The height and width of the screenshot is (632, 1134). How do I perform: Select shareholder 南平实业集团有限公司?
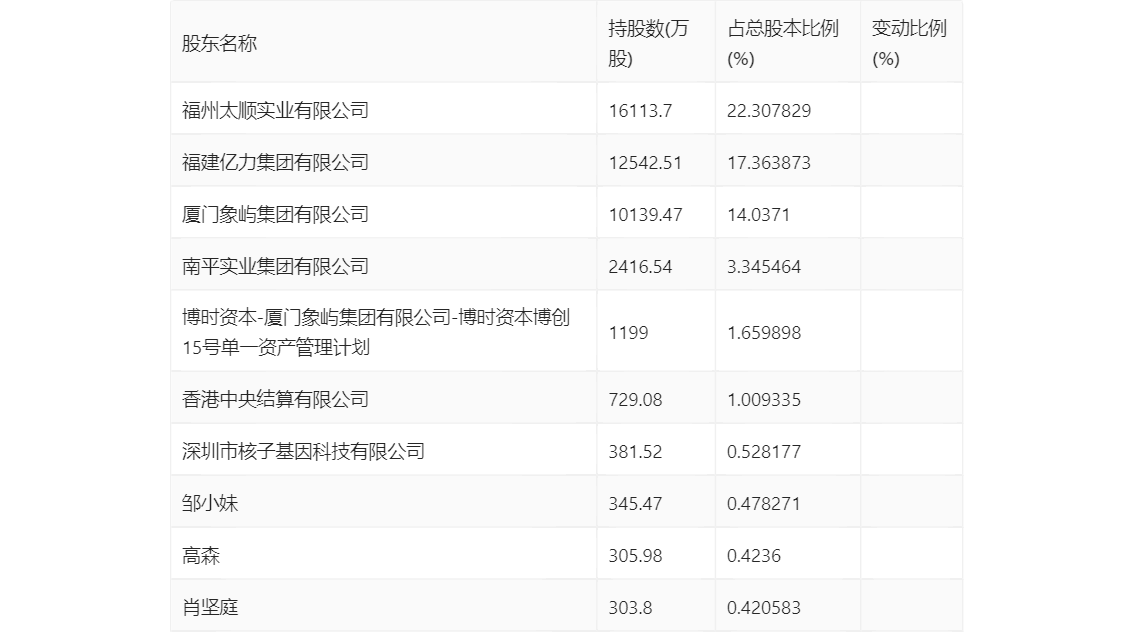275,266
